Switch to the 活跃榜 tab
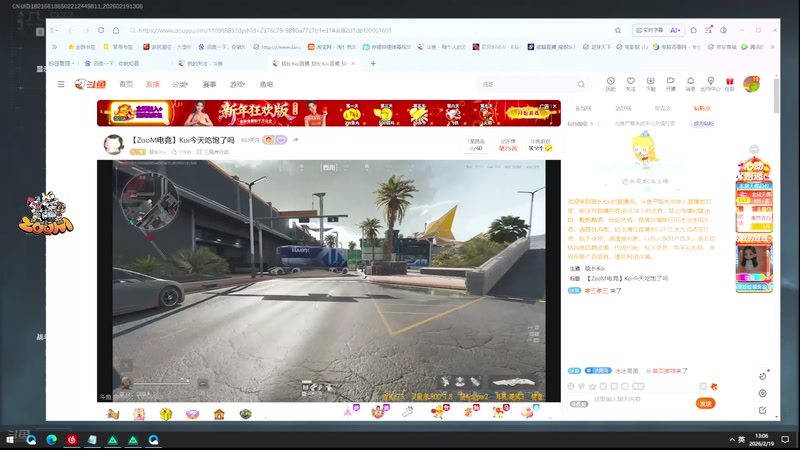800x450 pixels. tap(623, 108)
